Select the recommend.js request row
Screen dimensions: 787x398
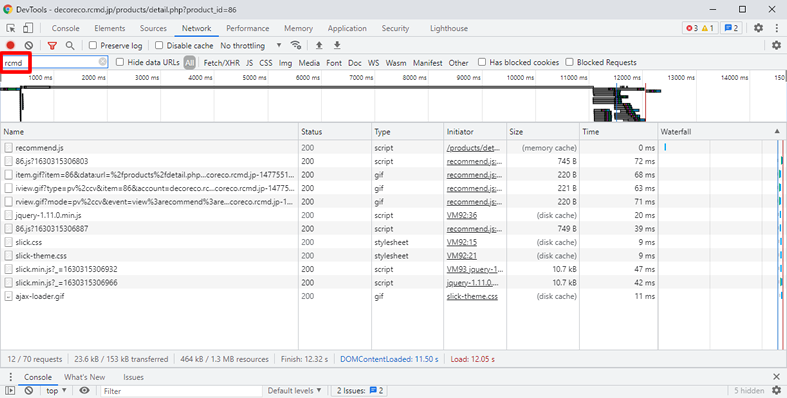pos(329,148)
